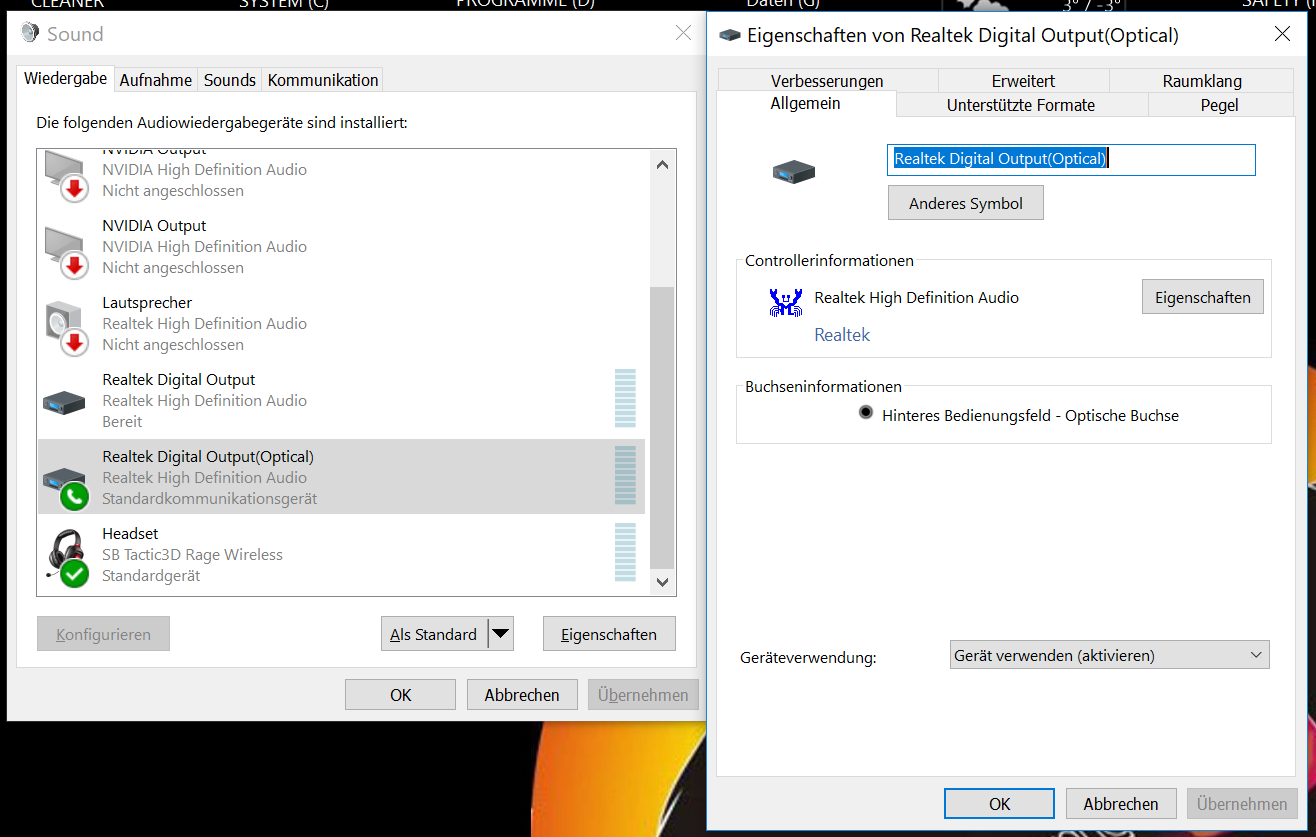The width and height of the screenshot is (1316, 837).
Task: Open the Sounds tab
Action: point(230,80)
